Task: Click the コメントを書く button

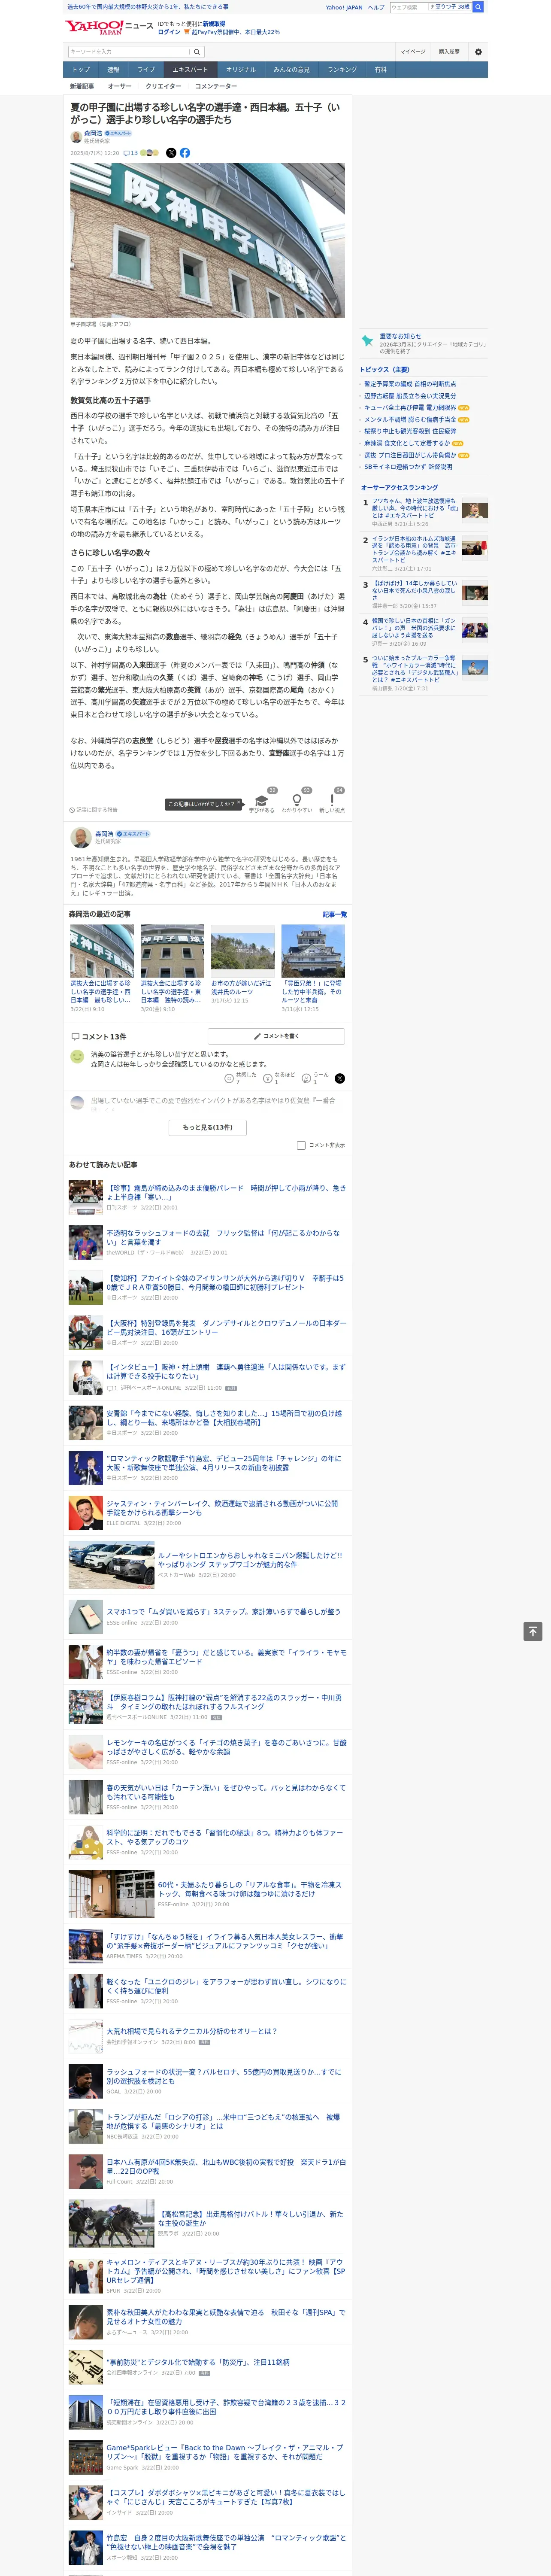Action: click(x=276, y=1036)
